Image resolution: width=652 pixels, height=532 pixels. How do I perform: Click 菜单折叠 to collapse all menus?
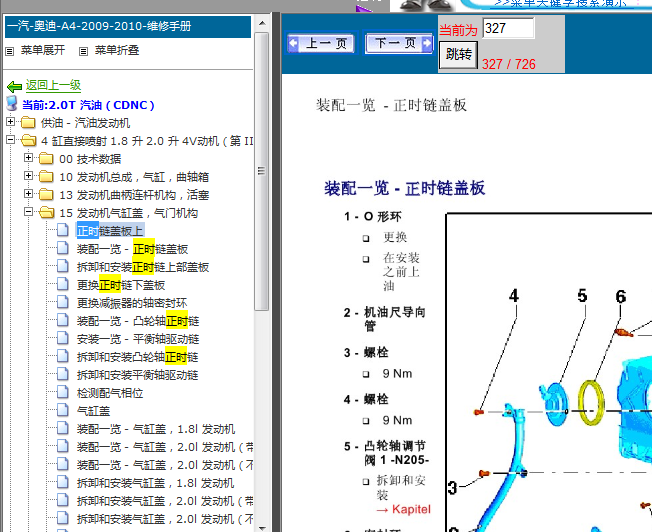click(117, 50)
